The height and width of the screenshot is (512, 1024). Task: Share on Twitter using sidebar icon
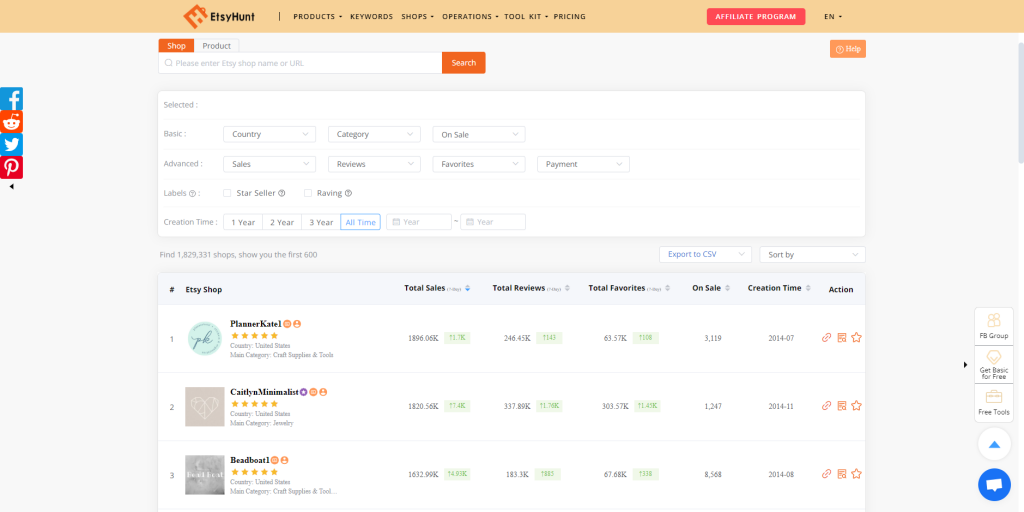(x=11, y=145)
